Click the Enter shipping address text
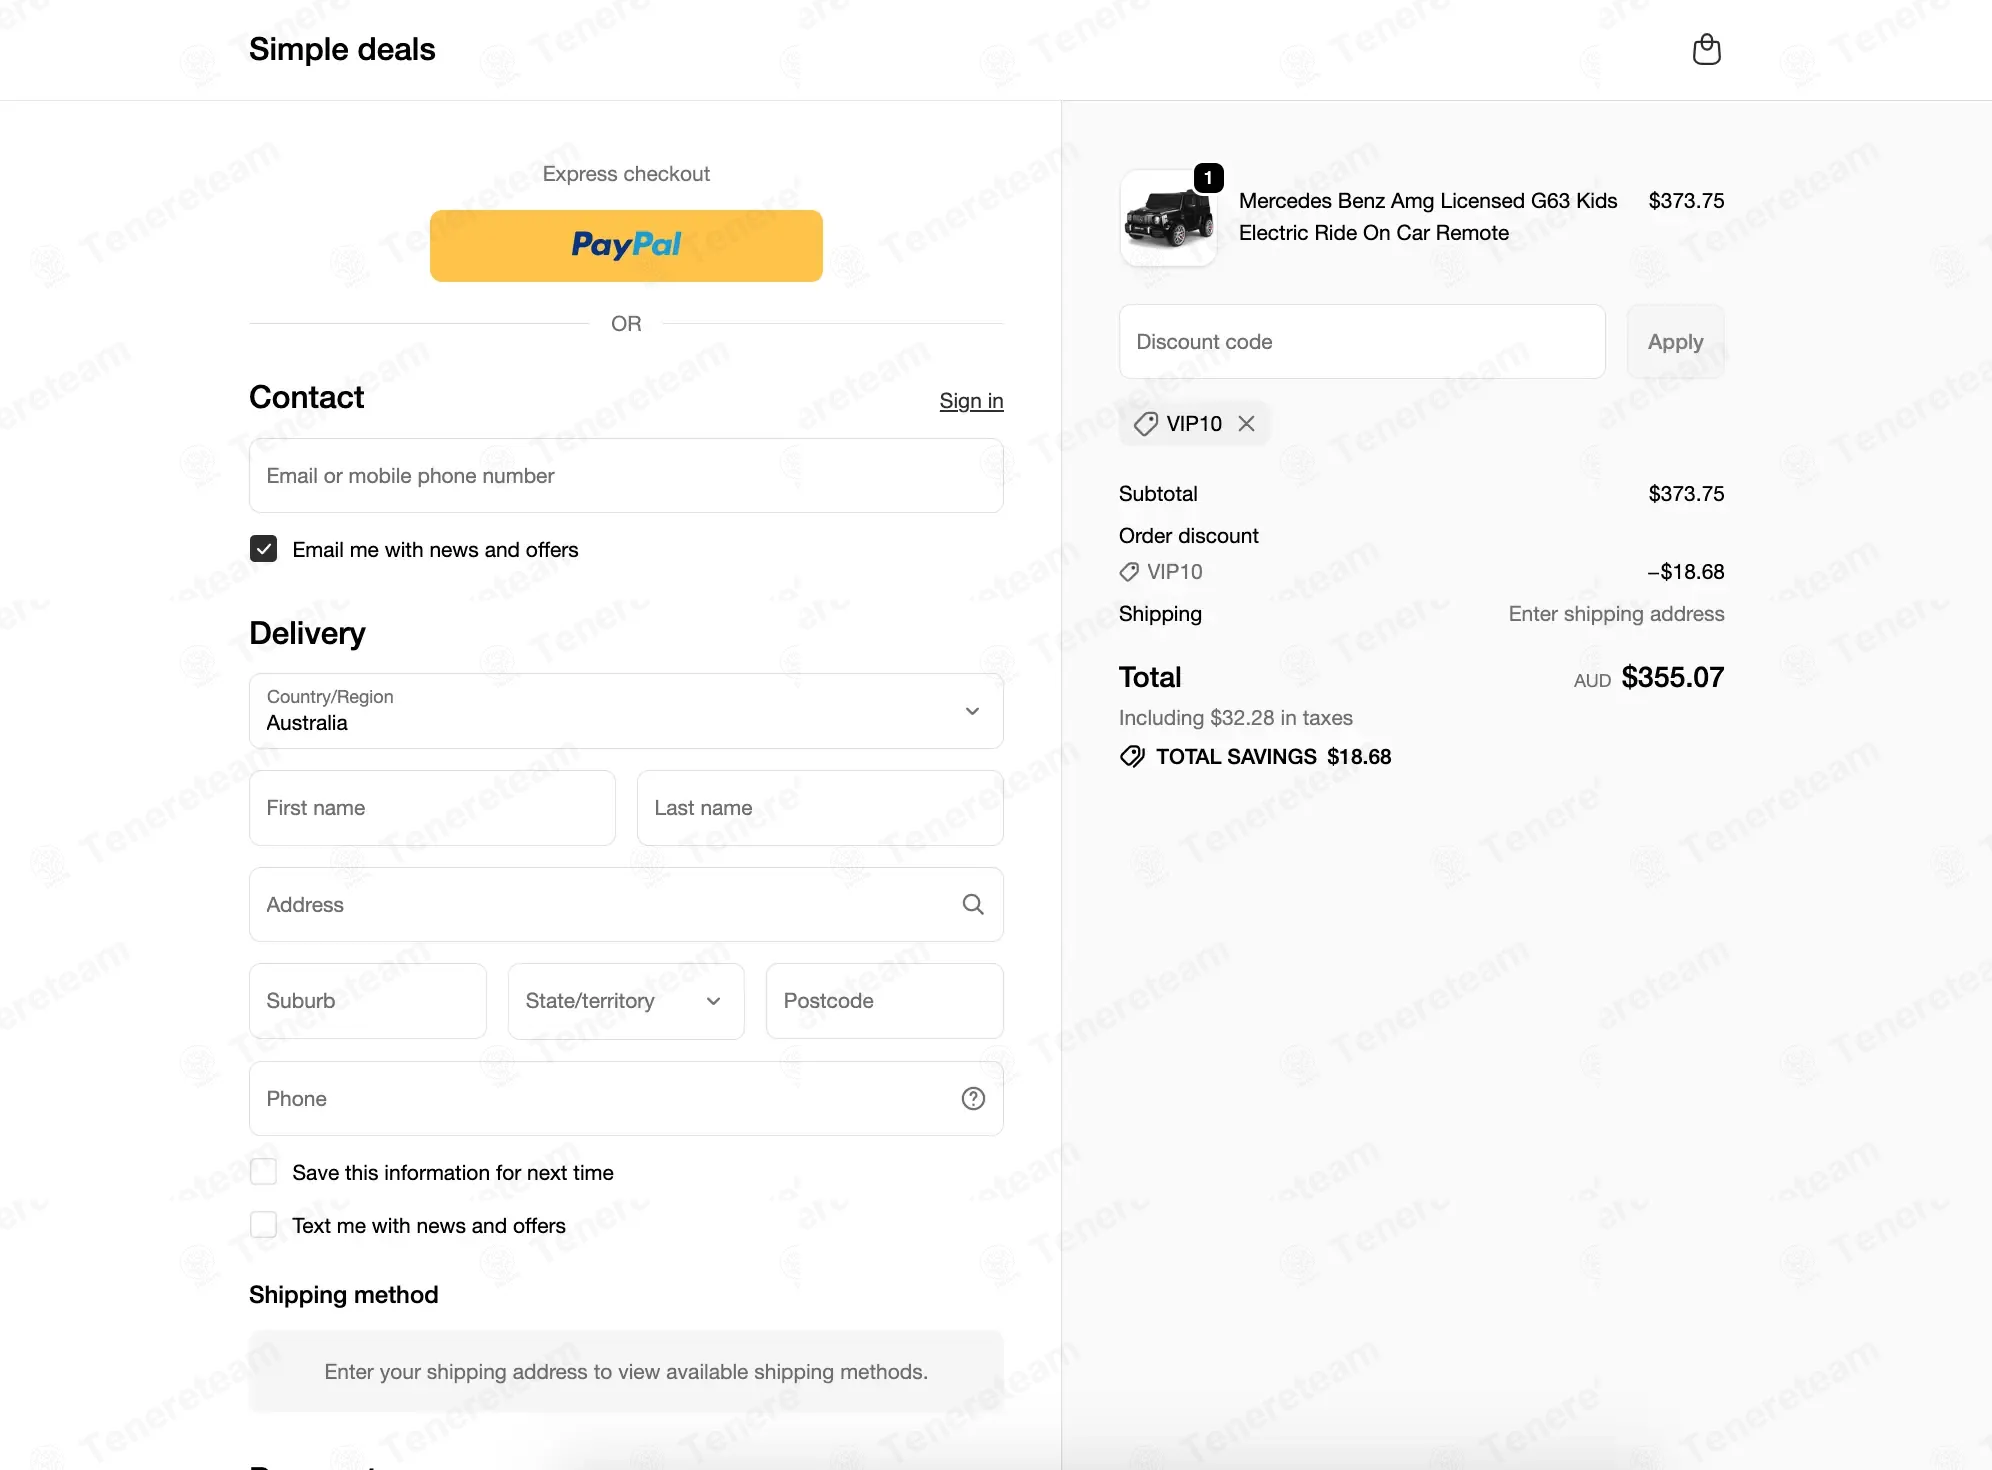 tap(1616, 614)
